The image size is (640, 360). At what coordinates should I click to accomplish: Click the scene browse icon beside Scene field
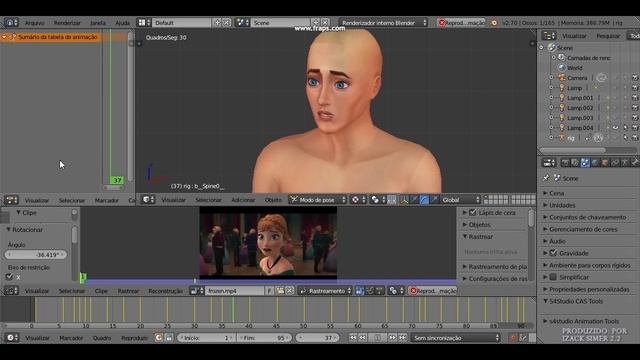pyautogui.click(x=243, y=23)
